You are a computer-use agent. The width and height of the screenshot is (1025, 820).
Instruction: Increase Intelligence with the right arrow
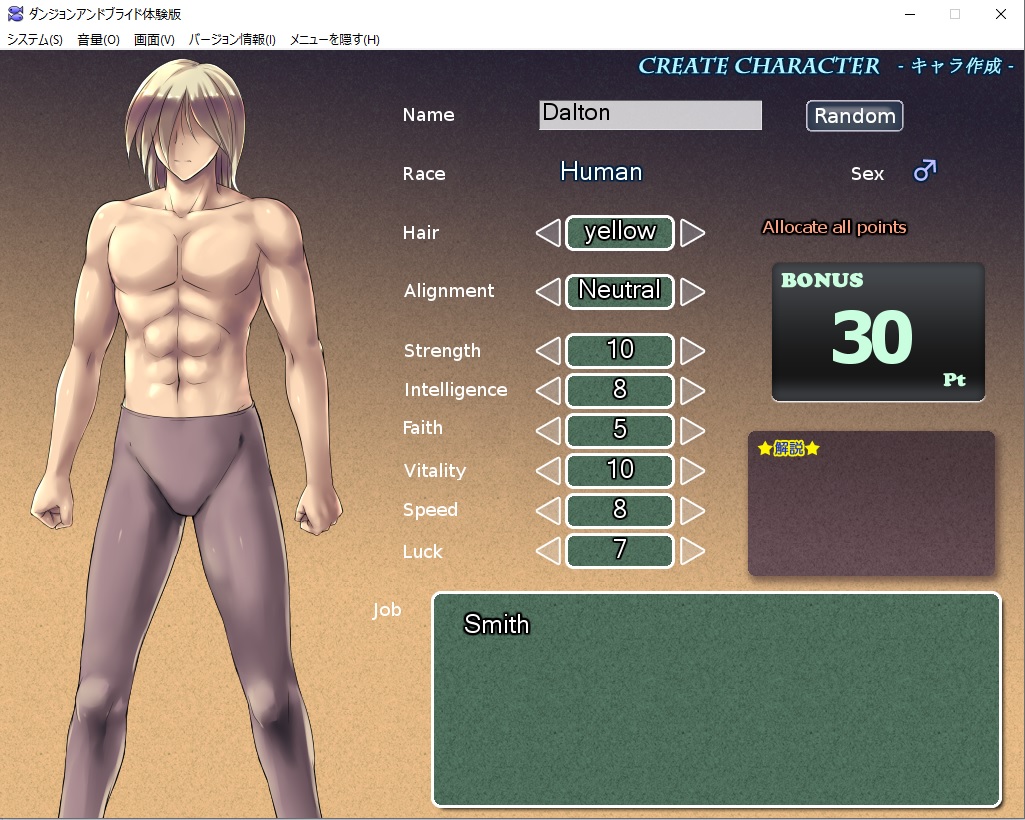coord(692,391)
